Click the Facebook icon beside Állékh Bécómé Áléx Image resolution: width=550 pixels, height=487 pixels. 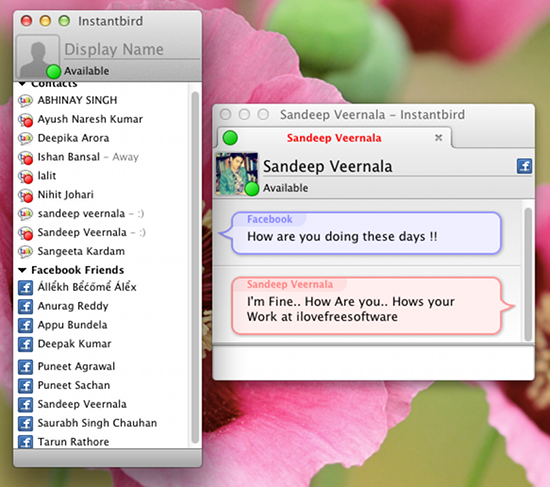pyautogui.click(x=26, y=287)
